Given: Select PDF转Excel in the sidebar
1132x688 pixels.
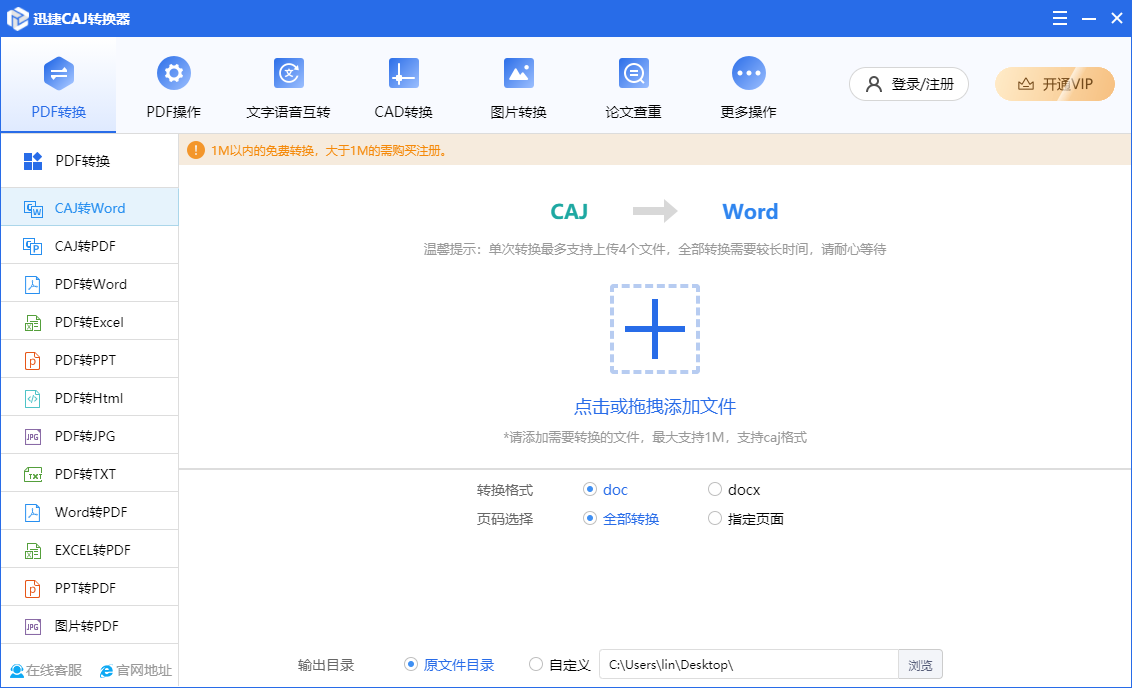Looking at the screenshot, I should click(89, 322).
